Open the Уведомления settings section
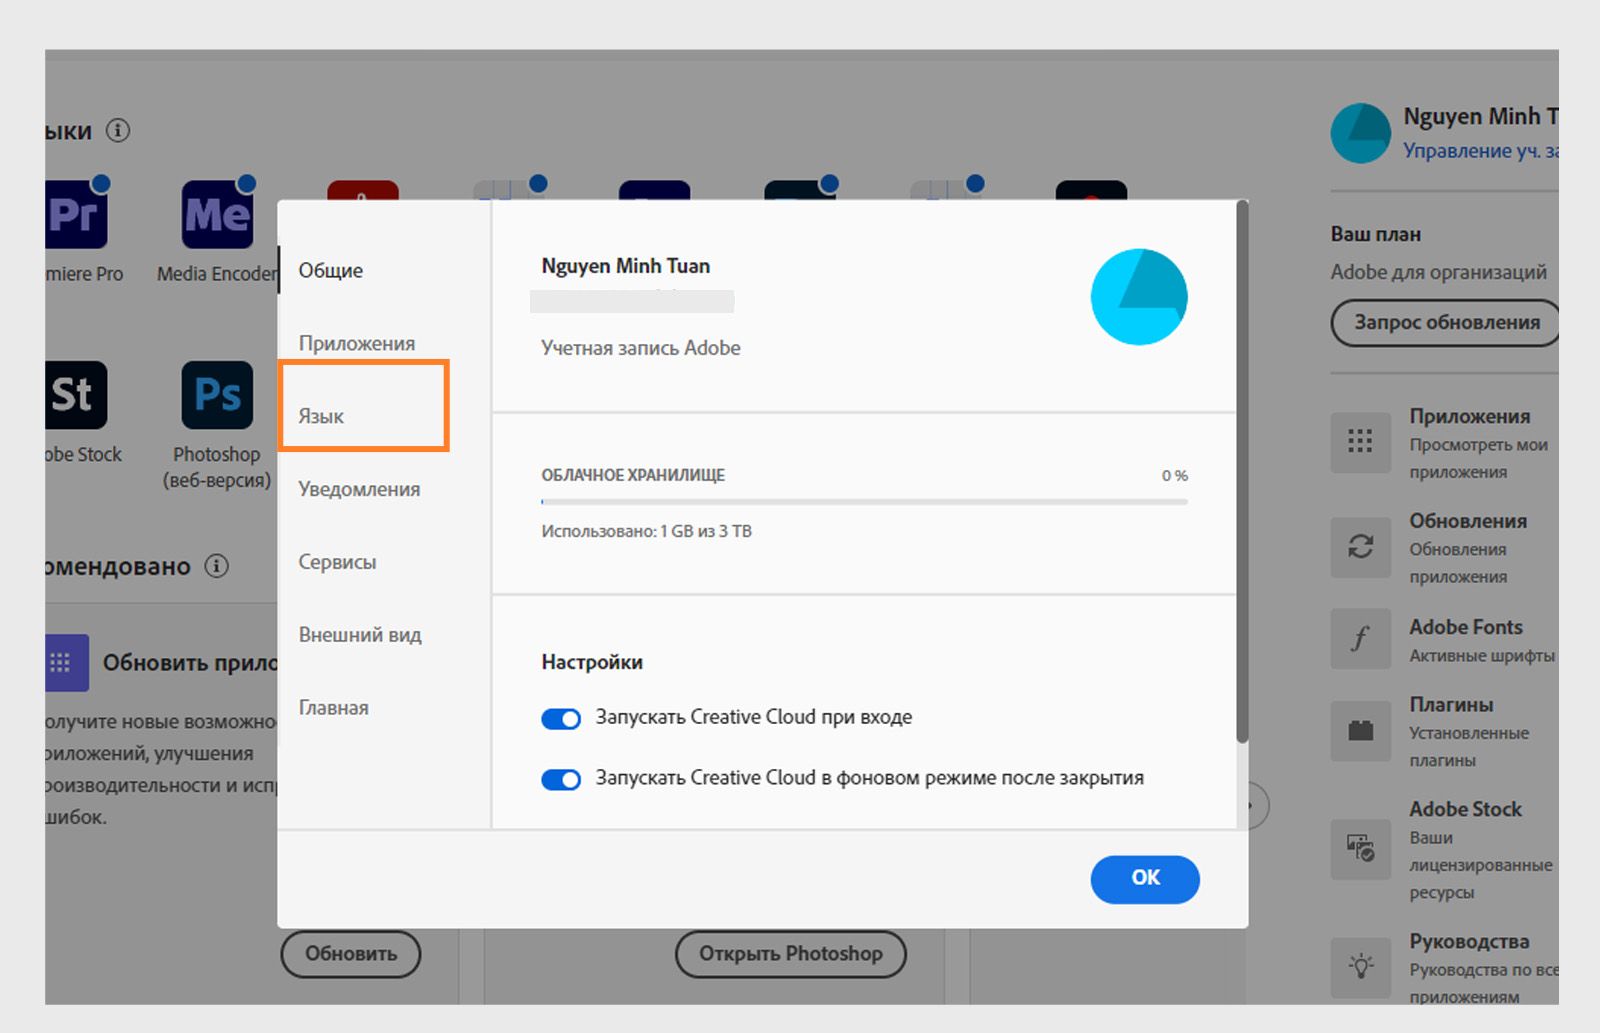The width and height of the screenshot is (1600, 1033). tap(359, 489)
